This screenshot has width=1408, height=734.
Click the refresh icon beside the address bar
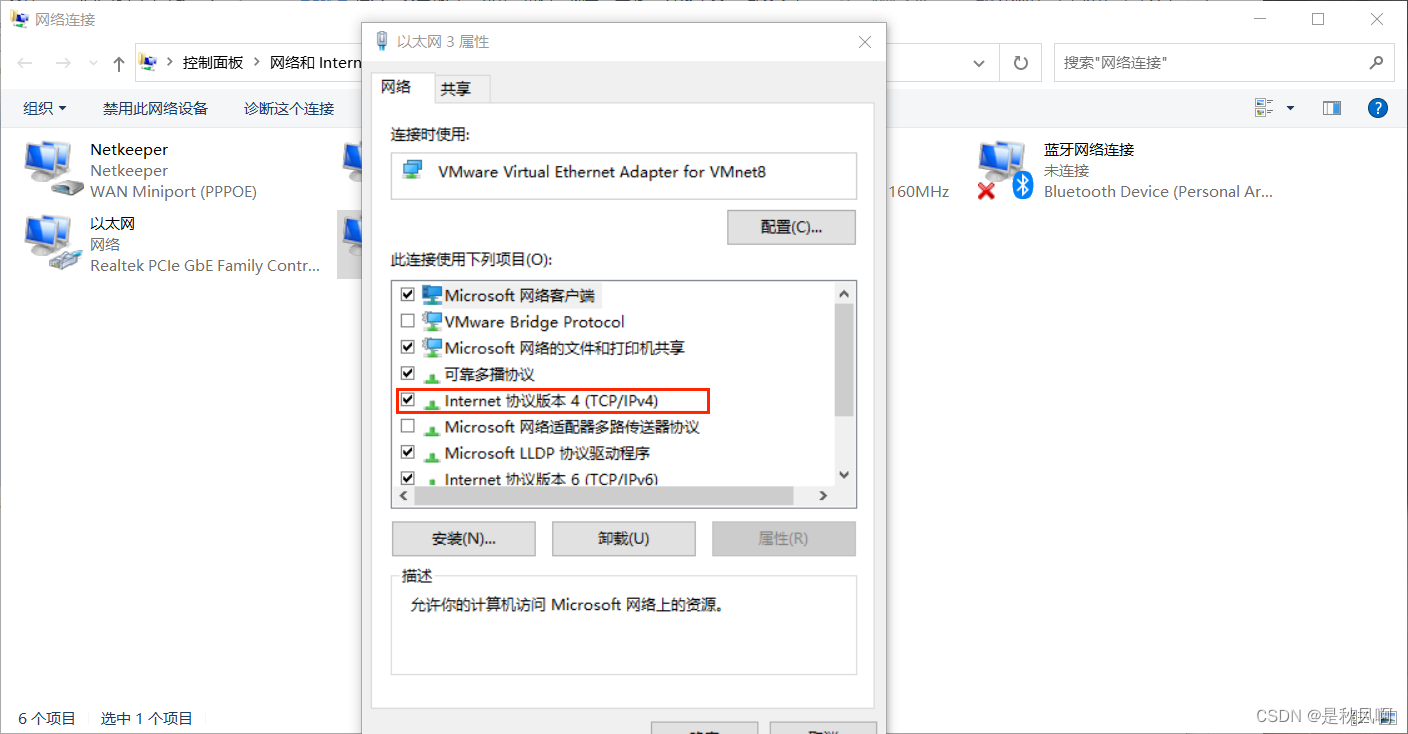coord(1021,63)
